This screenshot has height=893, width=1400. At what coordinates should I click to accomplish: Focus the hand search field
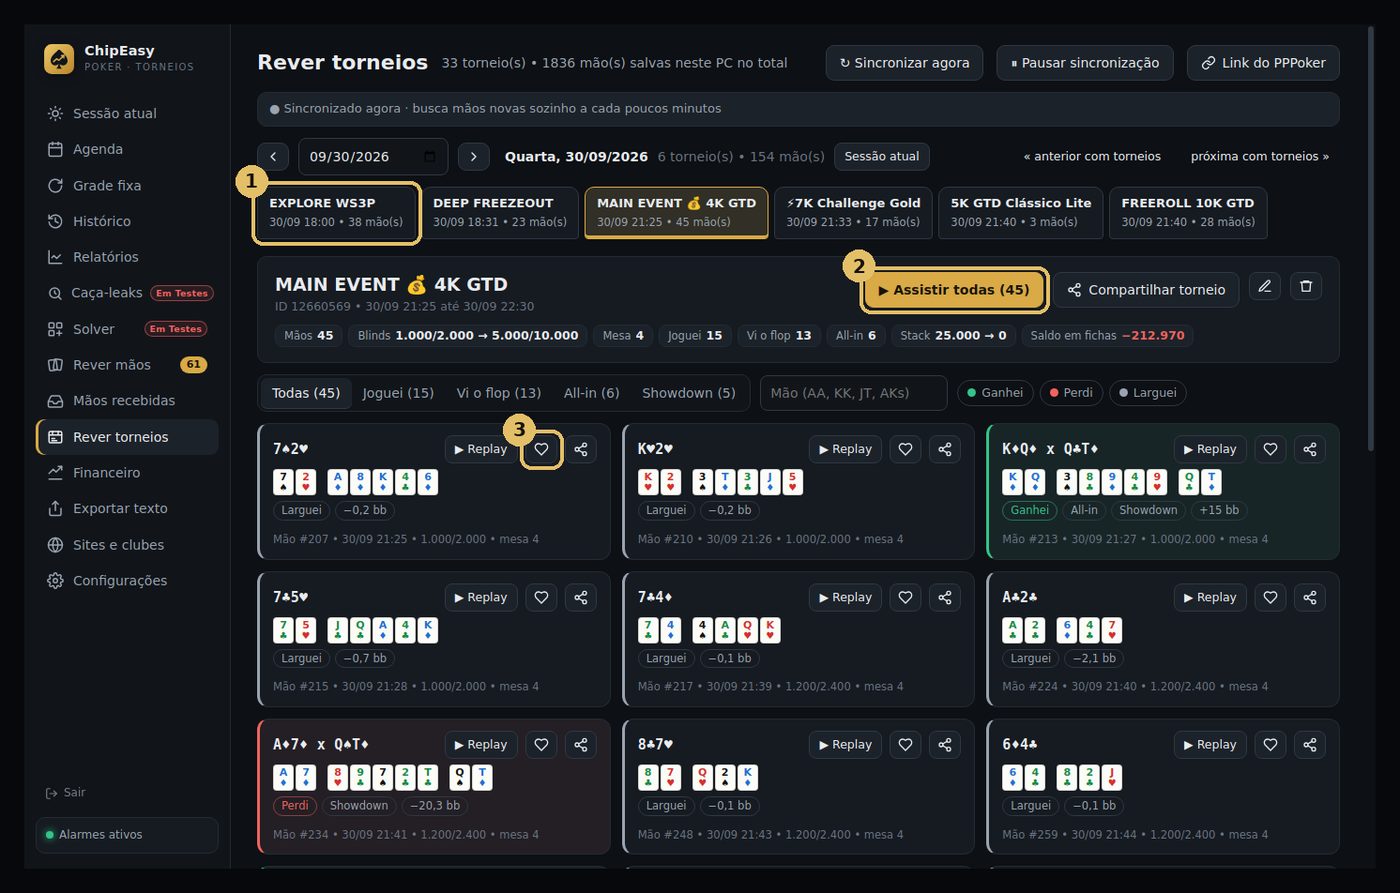point(853,393)
